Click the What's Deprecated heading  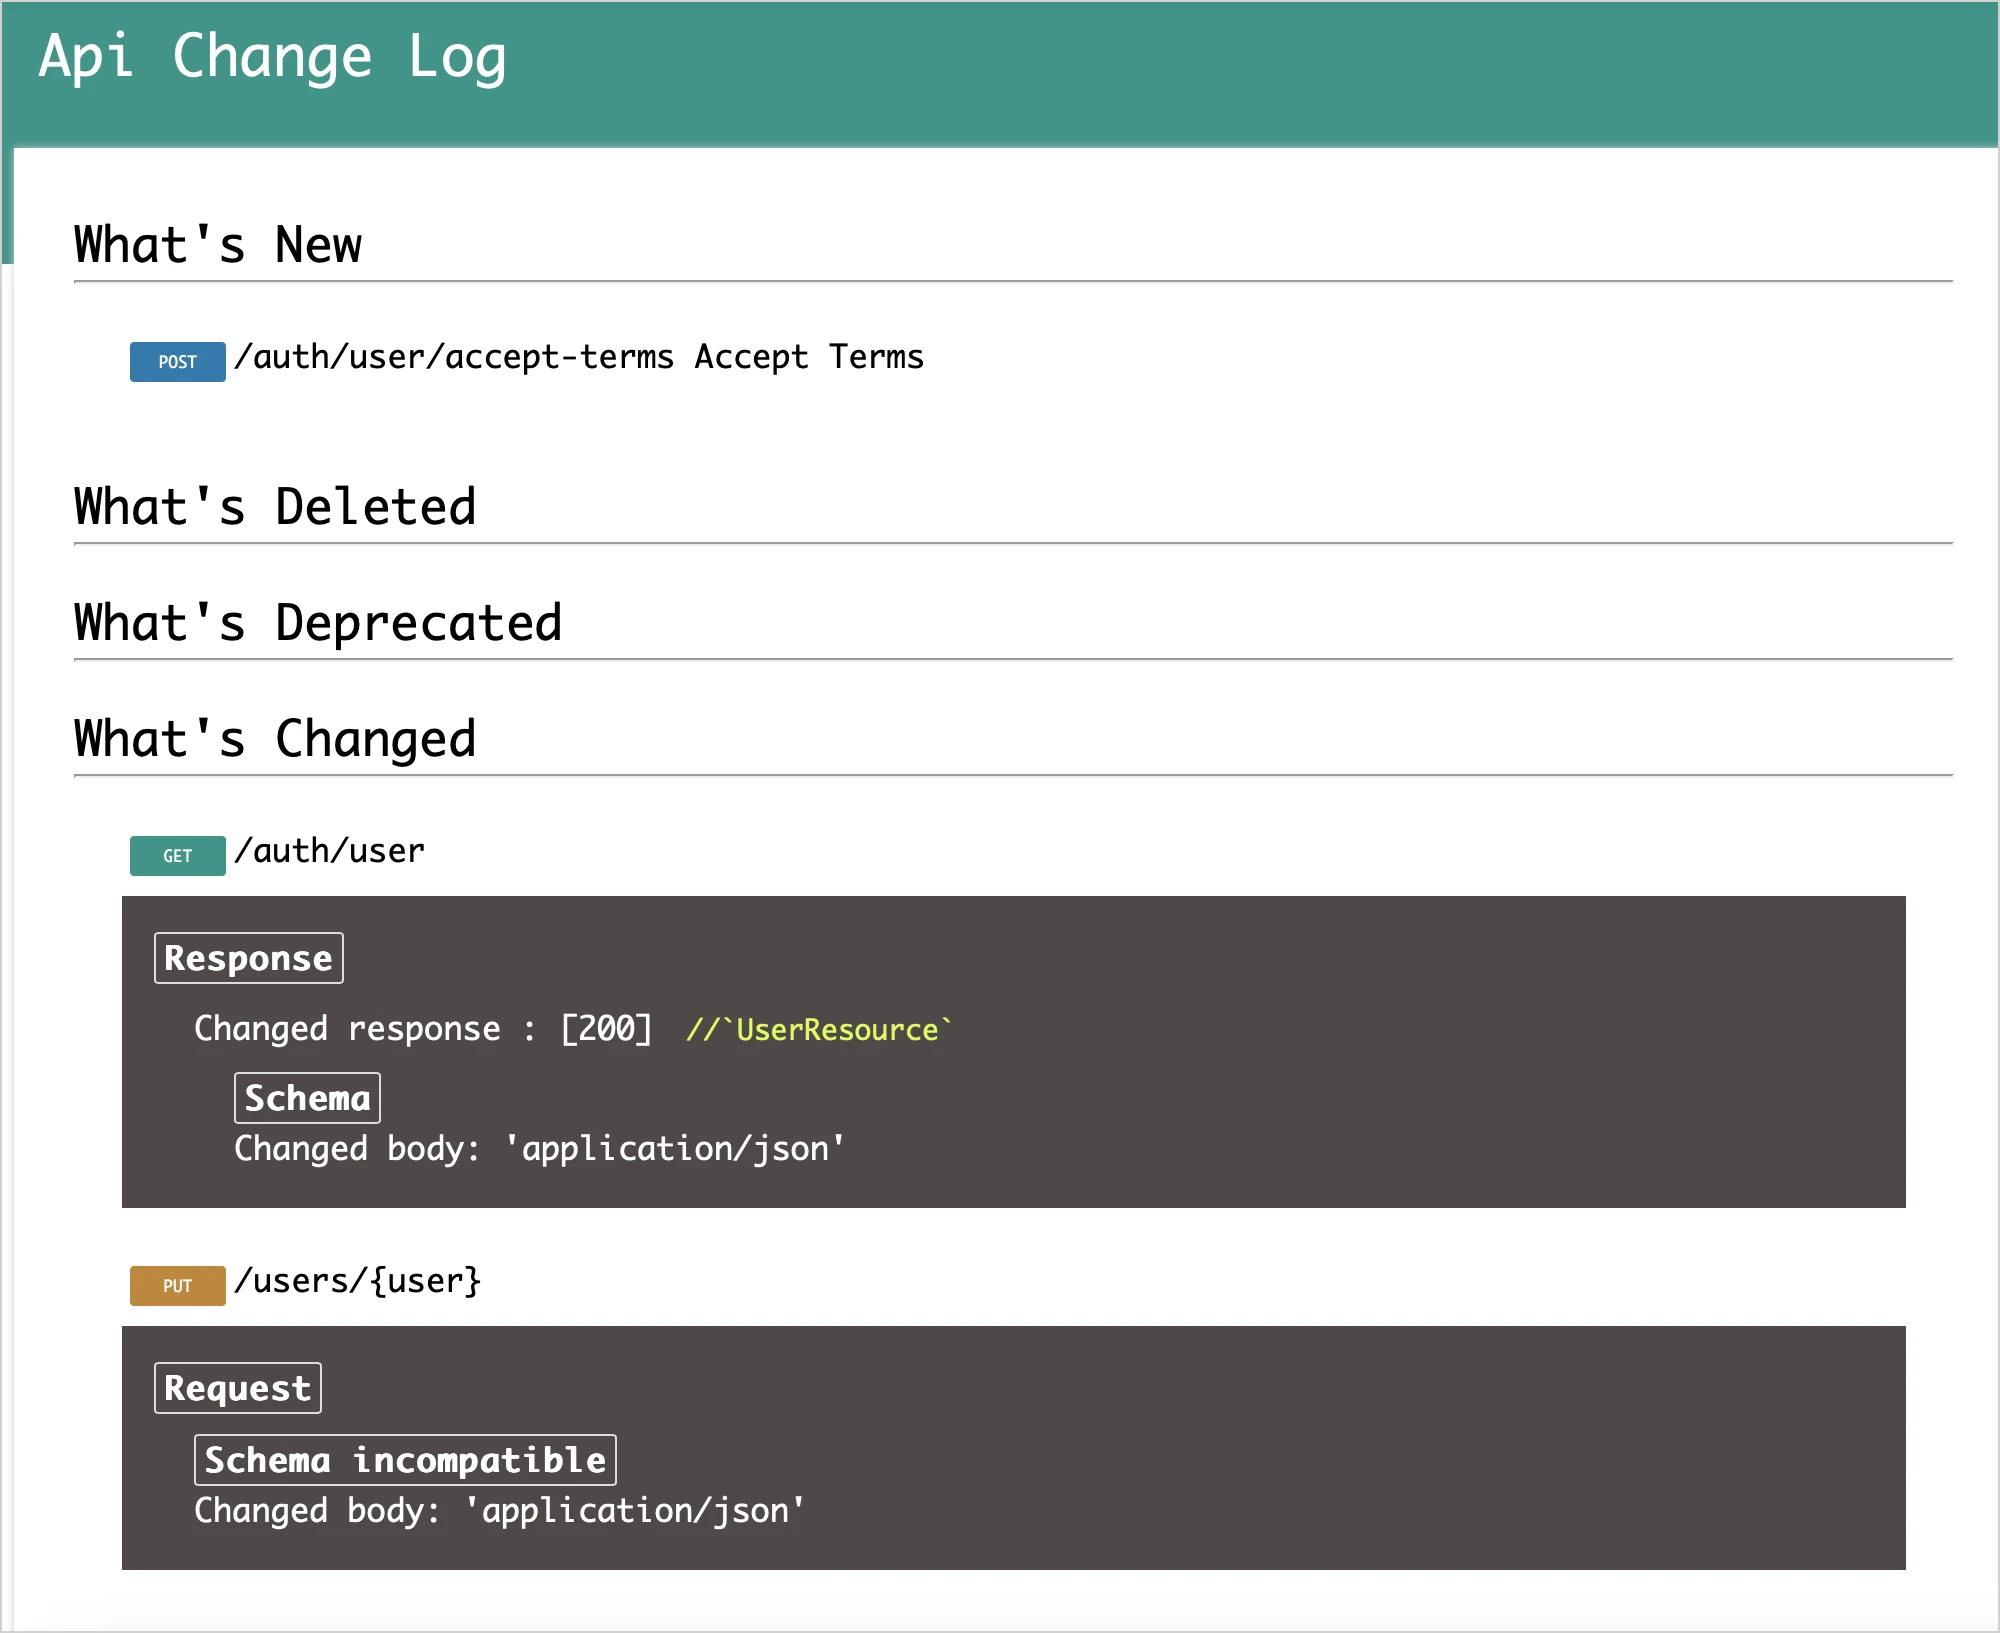(318, 623)
